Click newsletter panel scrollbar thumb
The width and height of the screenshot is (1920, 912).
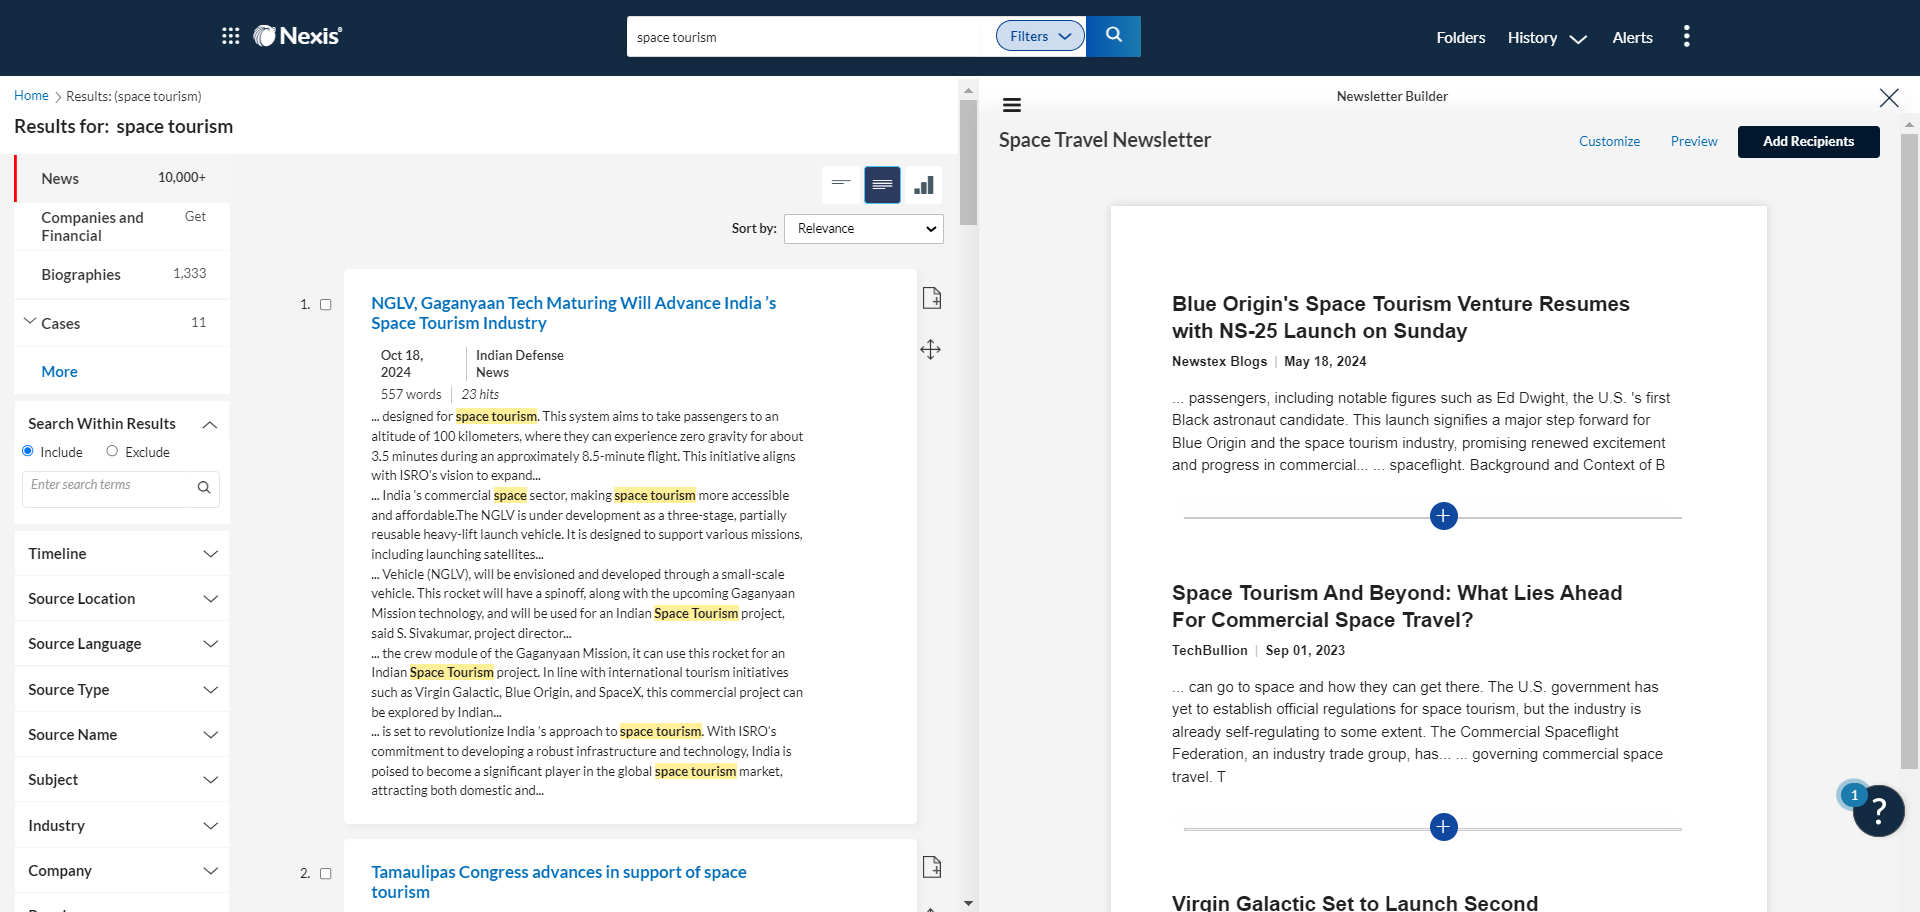pyautogui.click(x=1909, y=450)
